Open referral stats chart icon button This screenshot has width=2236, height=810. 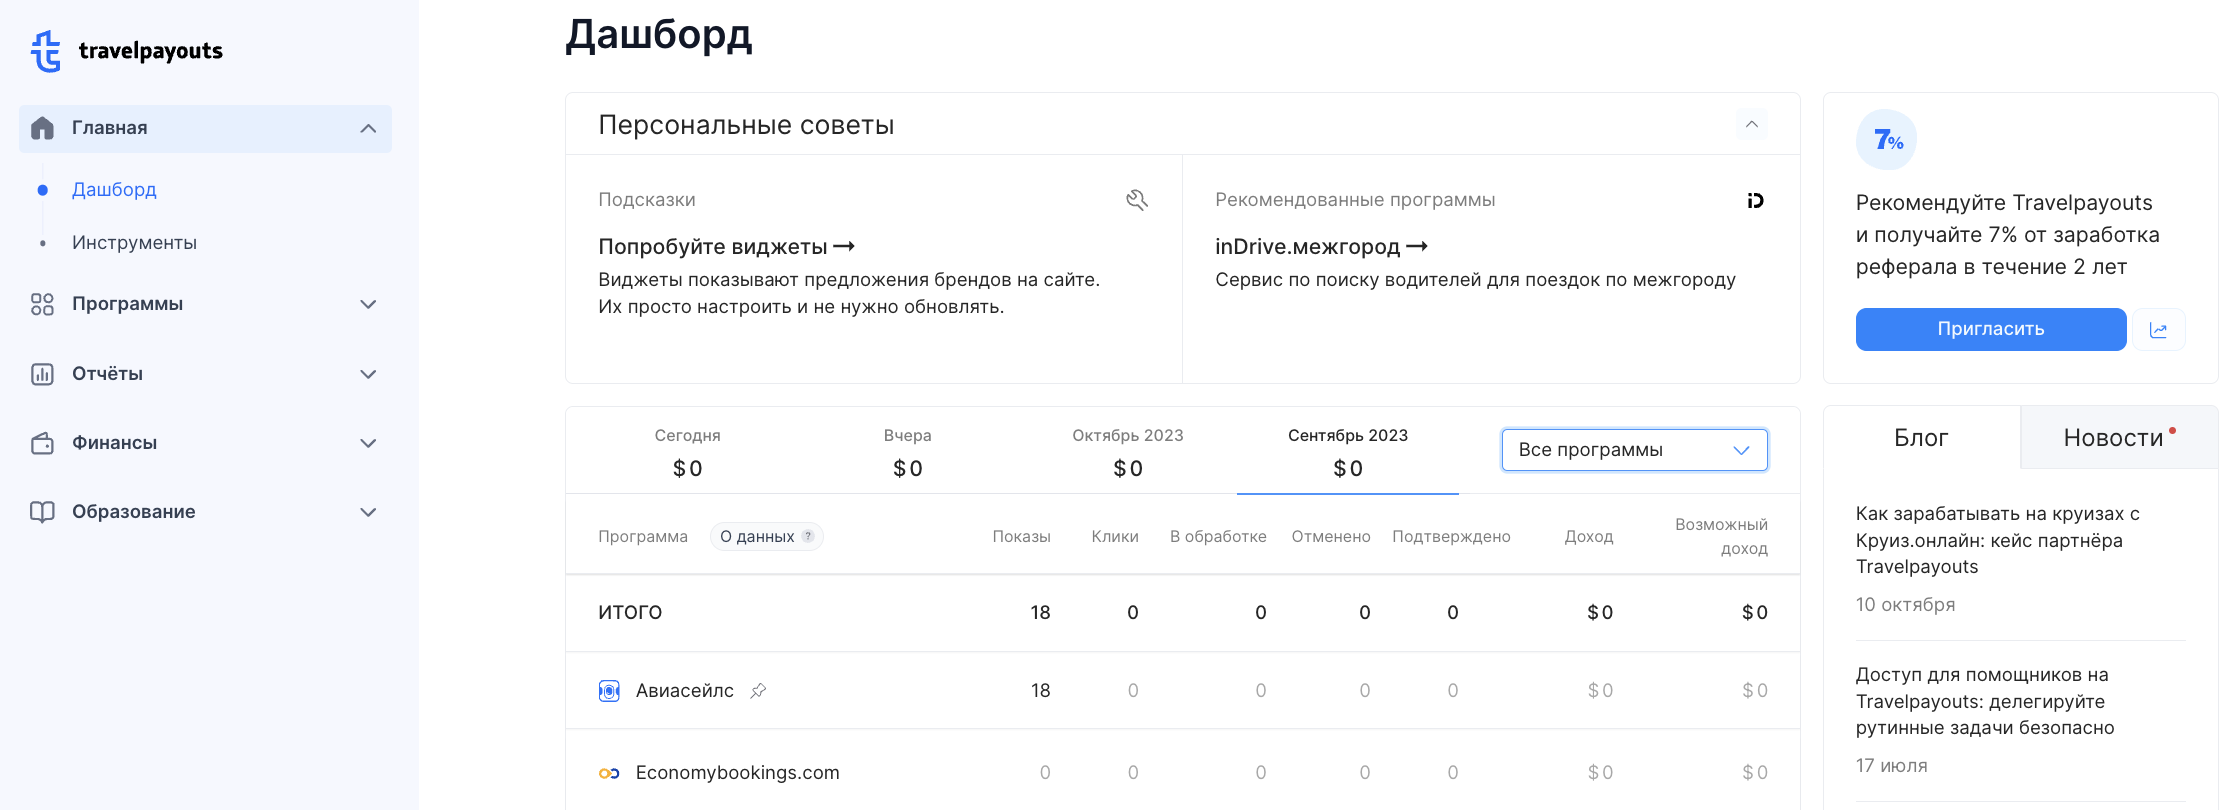point(2159,329)
